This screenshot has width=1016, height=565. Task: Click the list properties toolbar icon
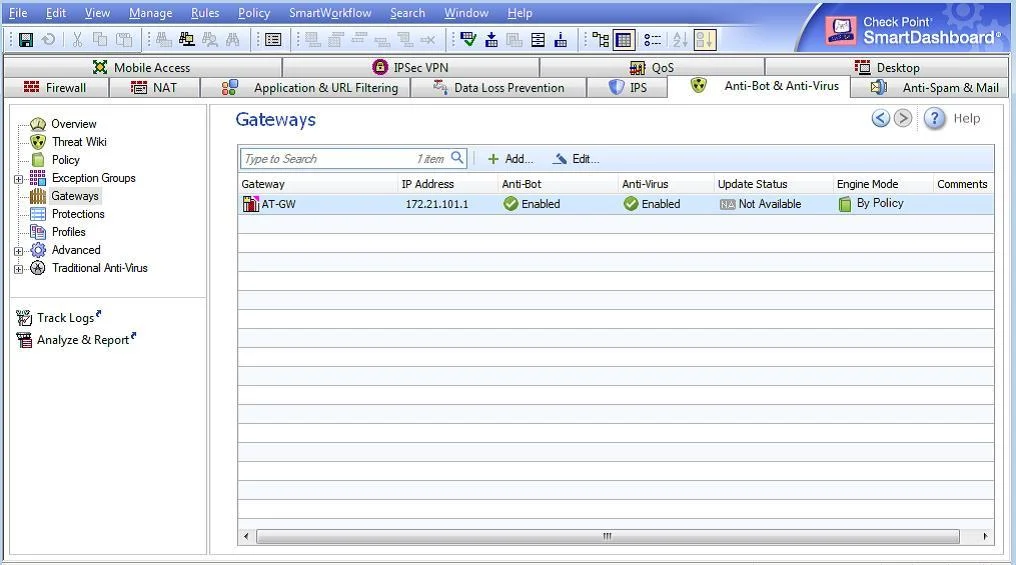[x=273, y=40]
